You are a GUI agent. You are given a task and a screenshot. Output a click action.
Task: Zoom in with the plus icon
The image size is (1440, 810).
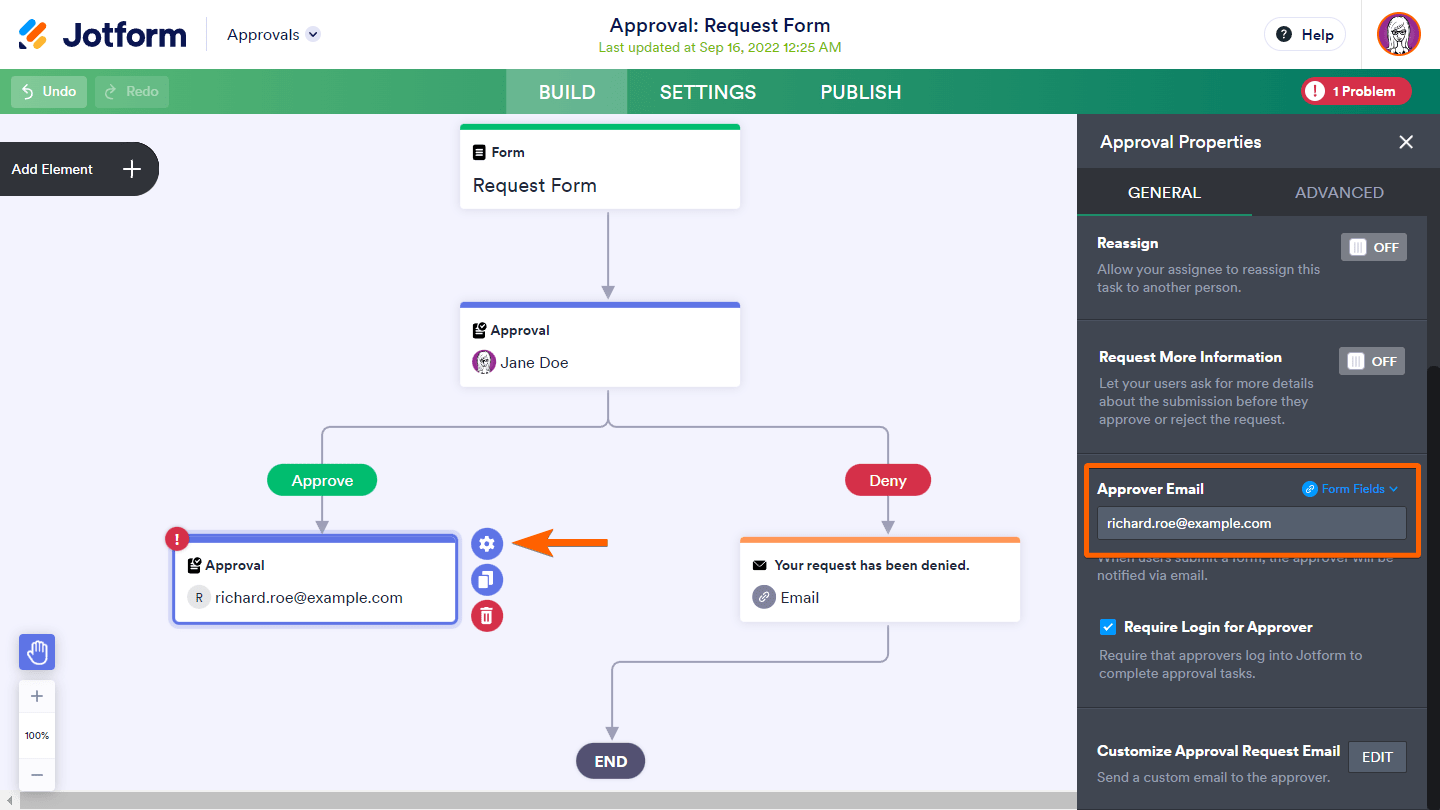37,697
